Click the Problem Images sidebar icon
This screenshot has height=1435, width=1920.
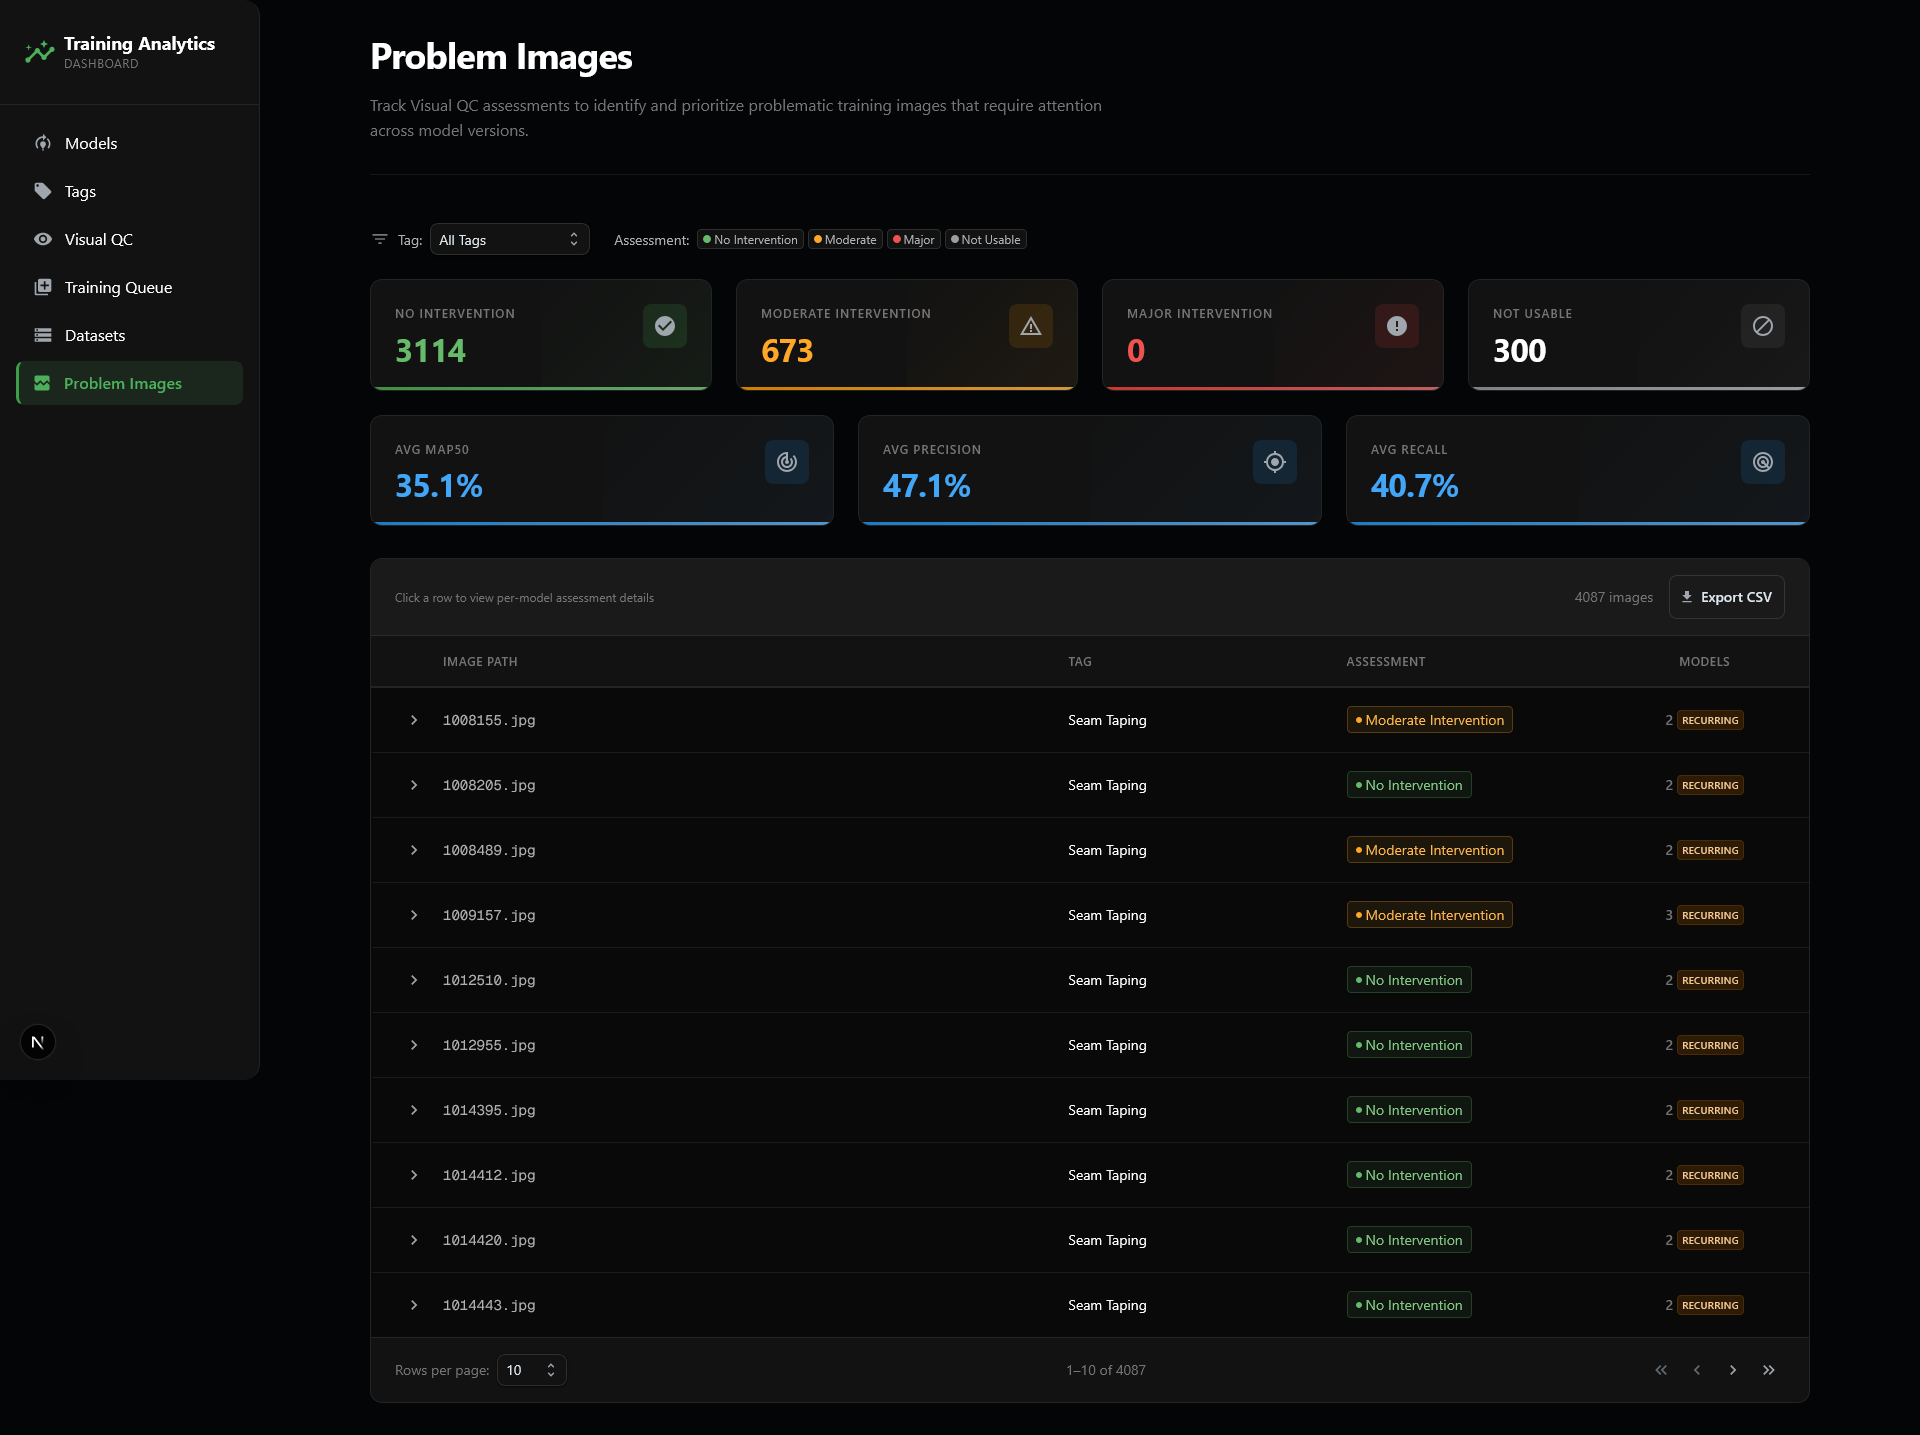point(42,383)
